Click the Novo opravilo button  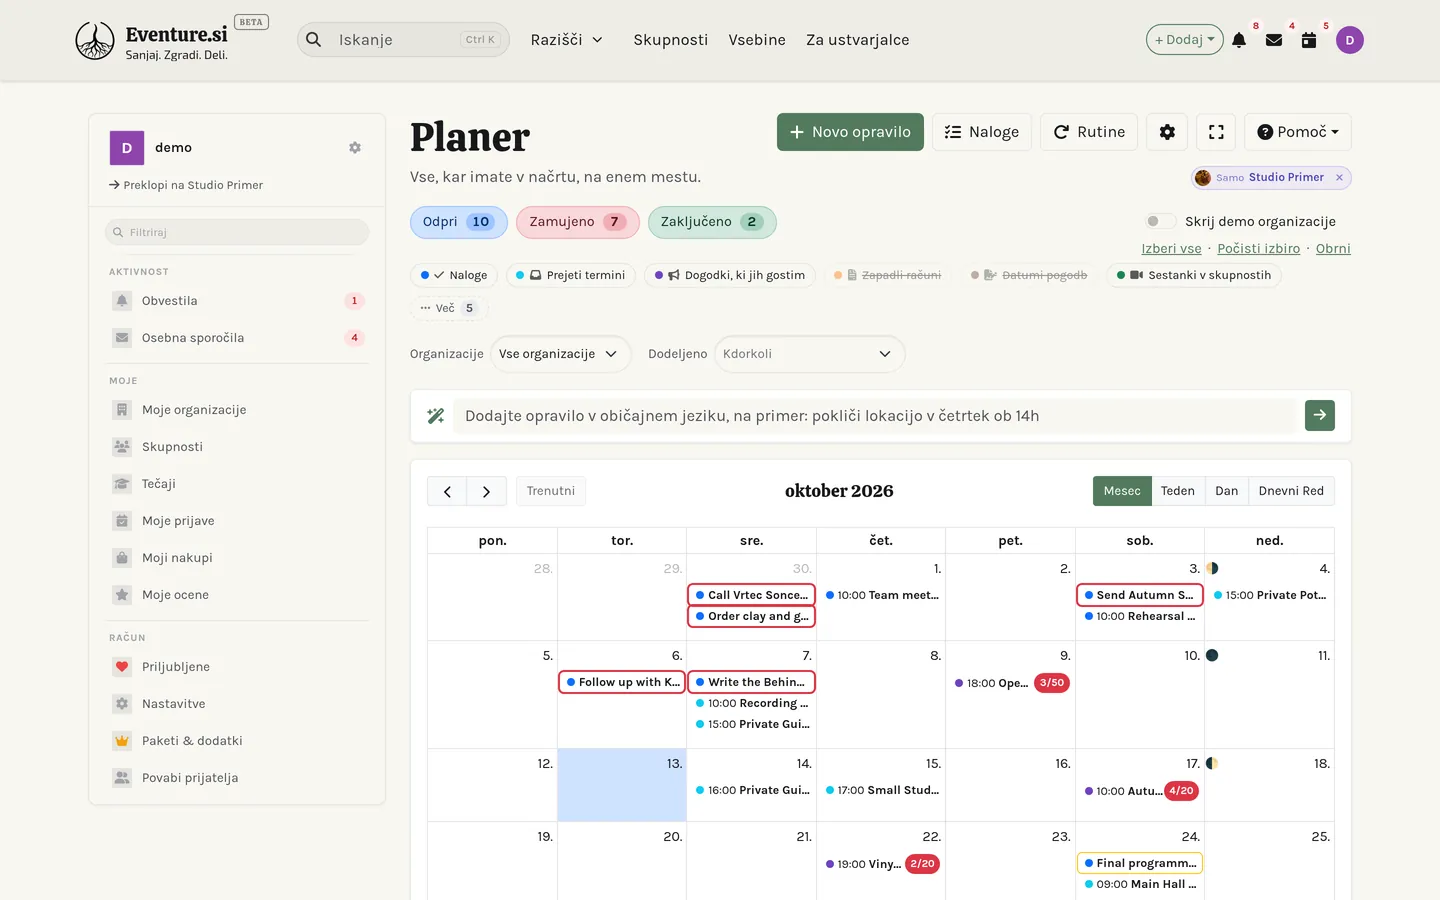(850, 132)
